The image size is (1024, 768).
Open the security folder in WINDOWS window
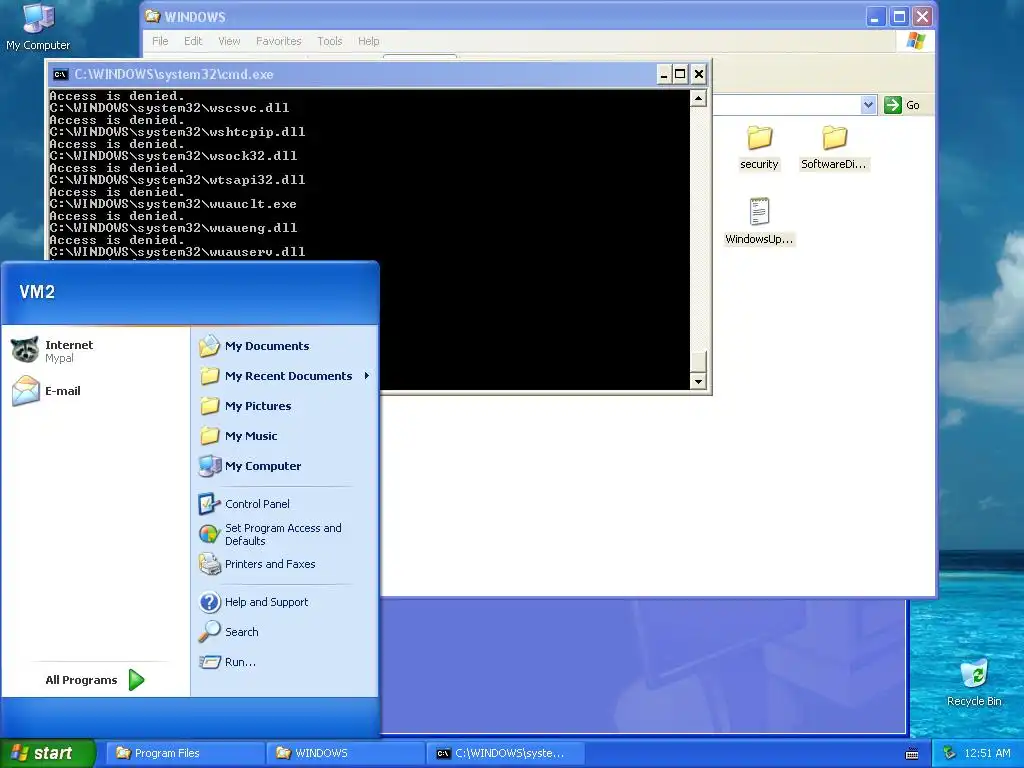[x=759, y=148]
